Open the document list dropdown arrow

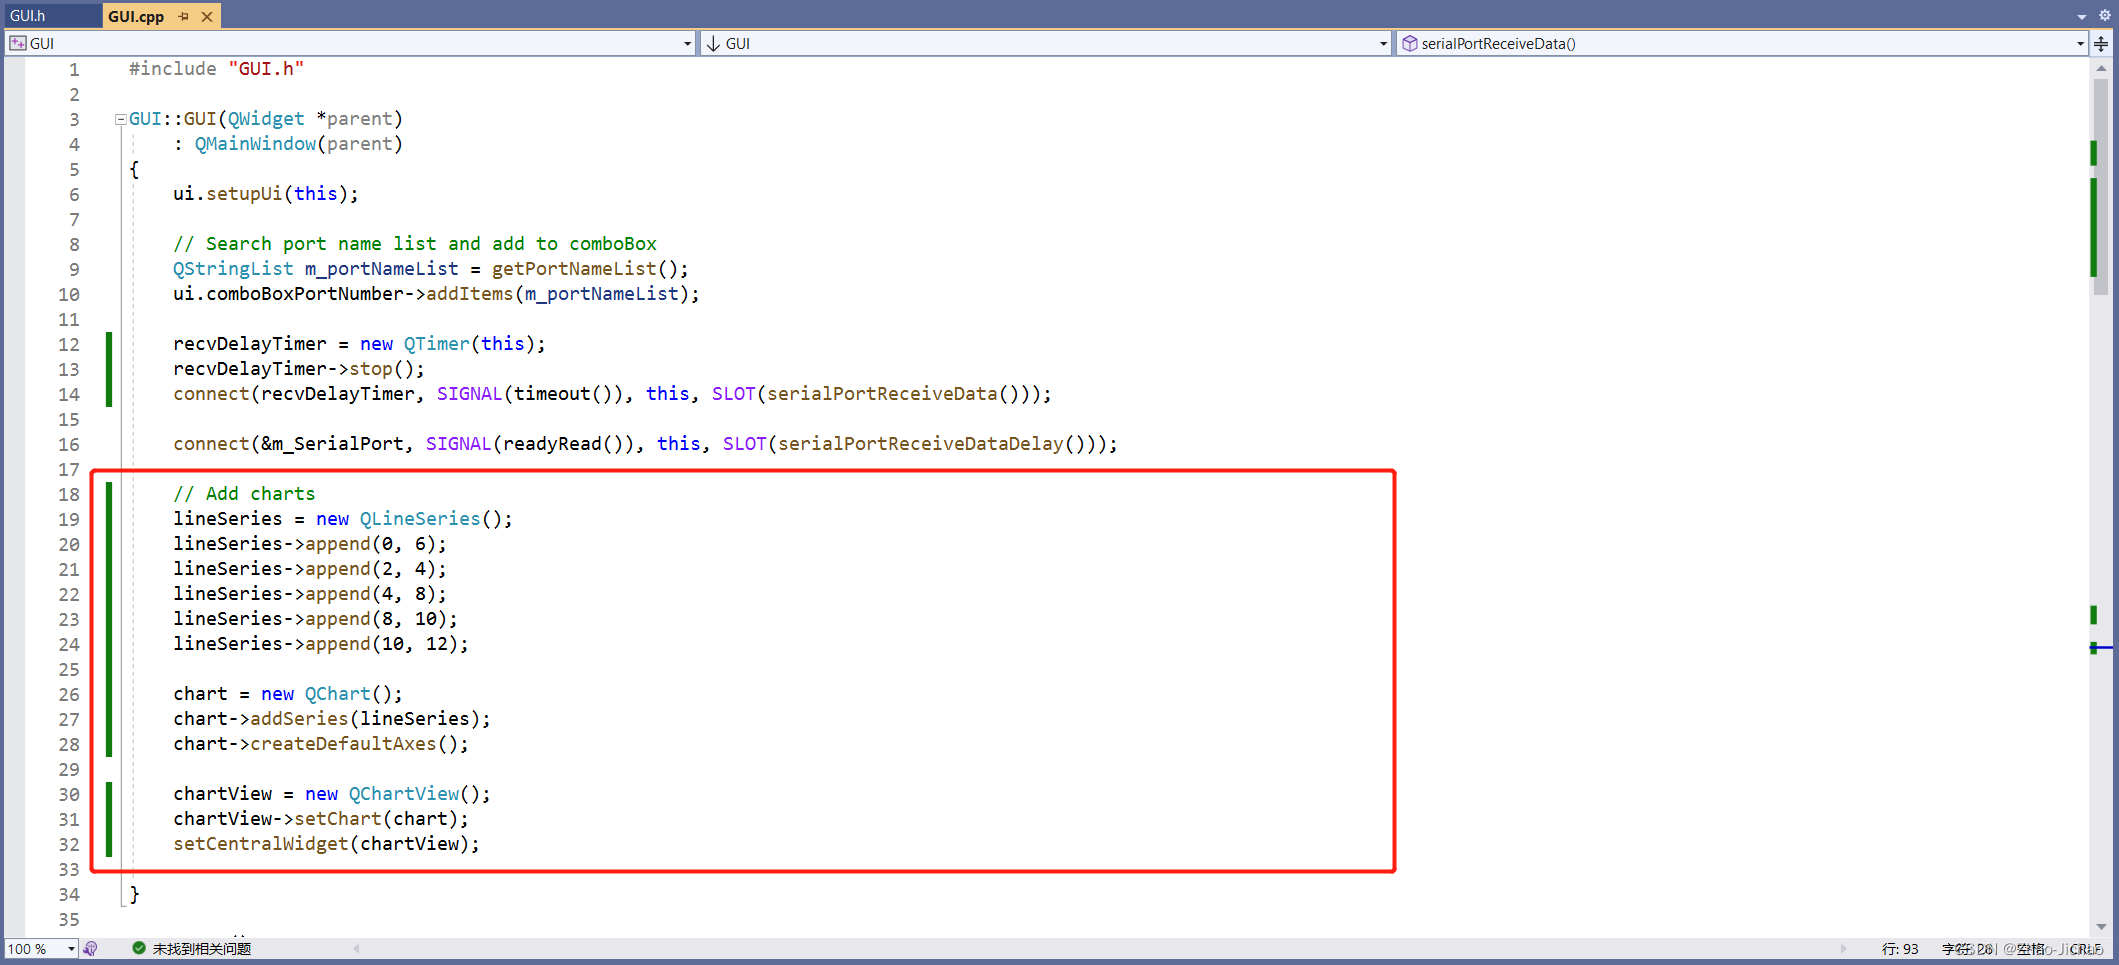point(2082,16)
